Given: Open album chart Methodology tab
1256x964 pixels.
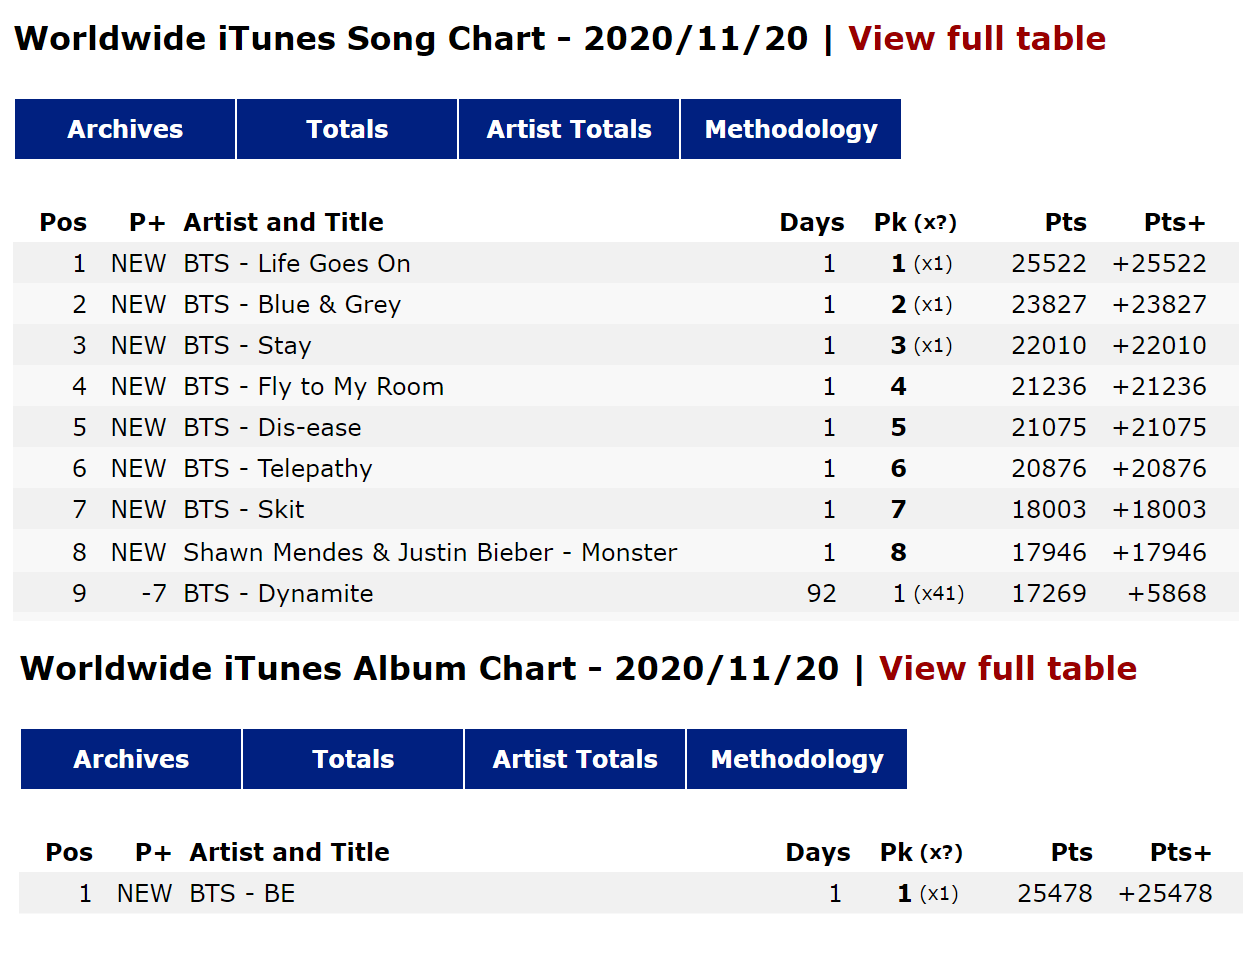Looking at the screenshot, I should click(797, 759).
